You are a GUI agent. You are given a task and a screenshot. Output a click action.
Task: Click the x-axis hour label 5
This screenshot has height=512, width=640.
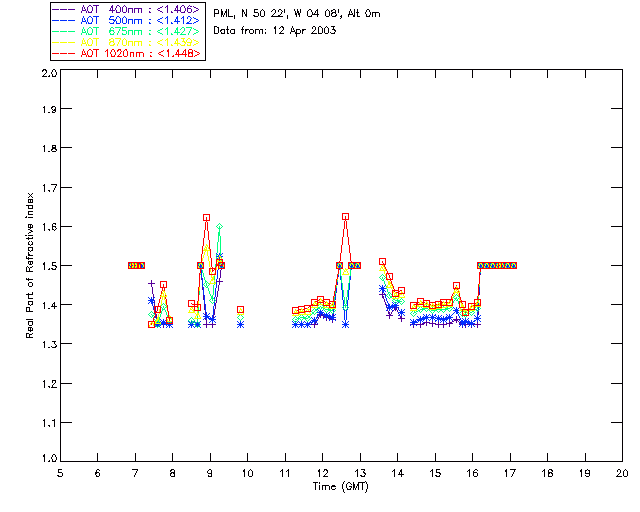(x=60, y=473)
